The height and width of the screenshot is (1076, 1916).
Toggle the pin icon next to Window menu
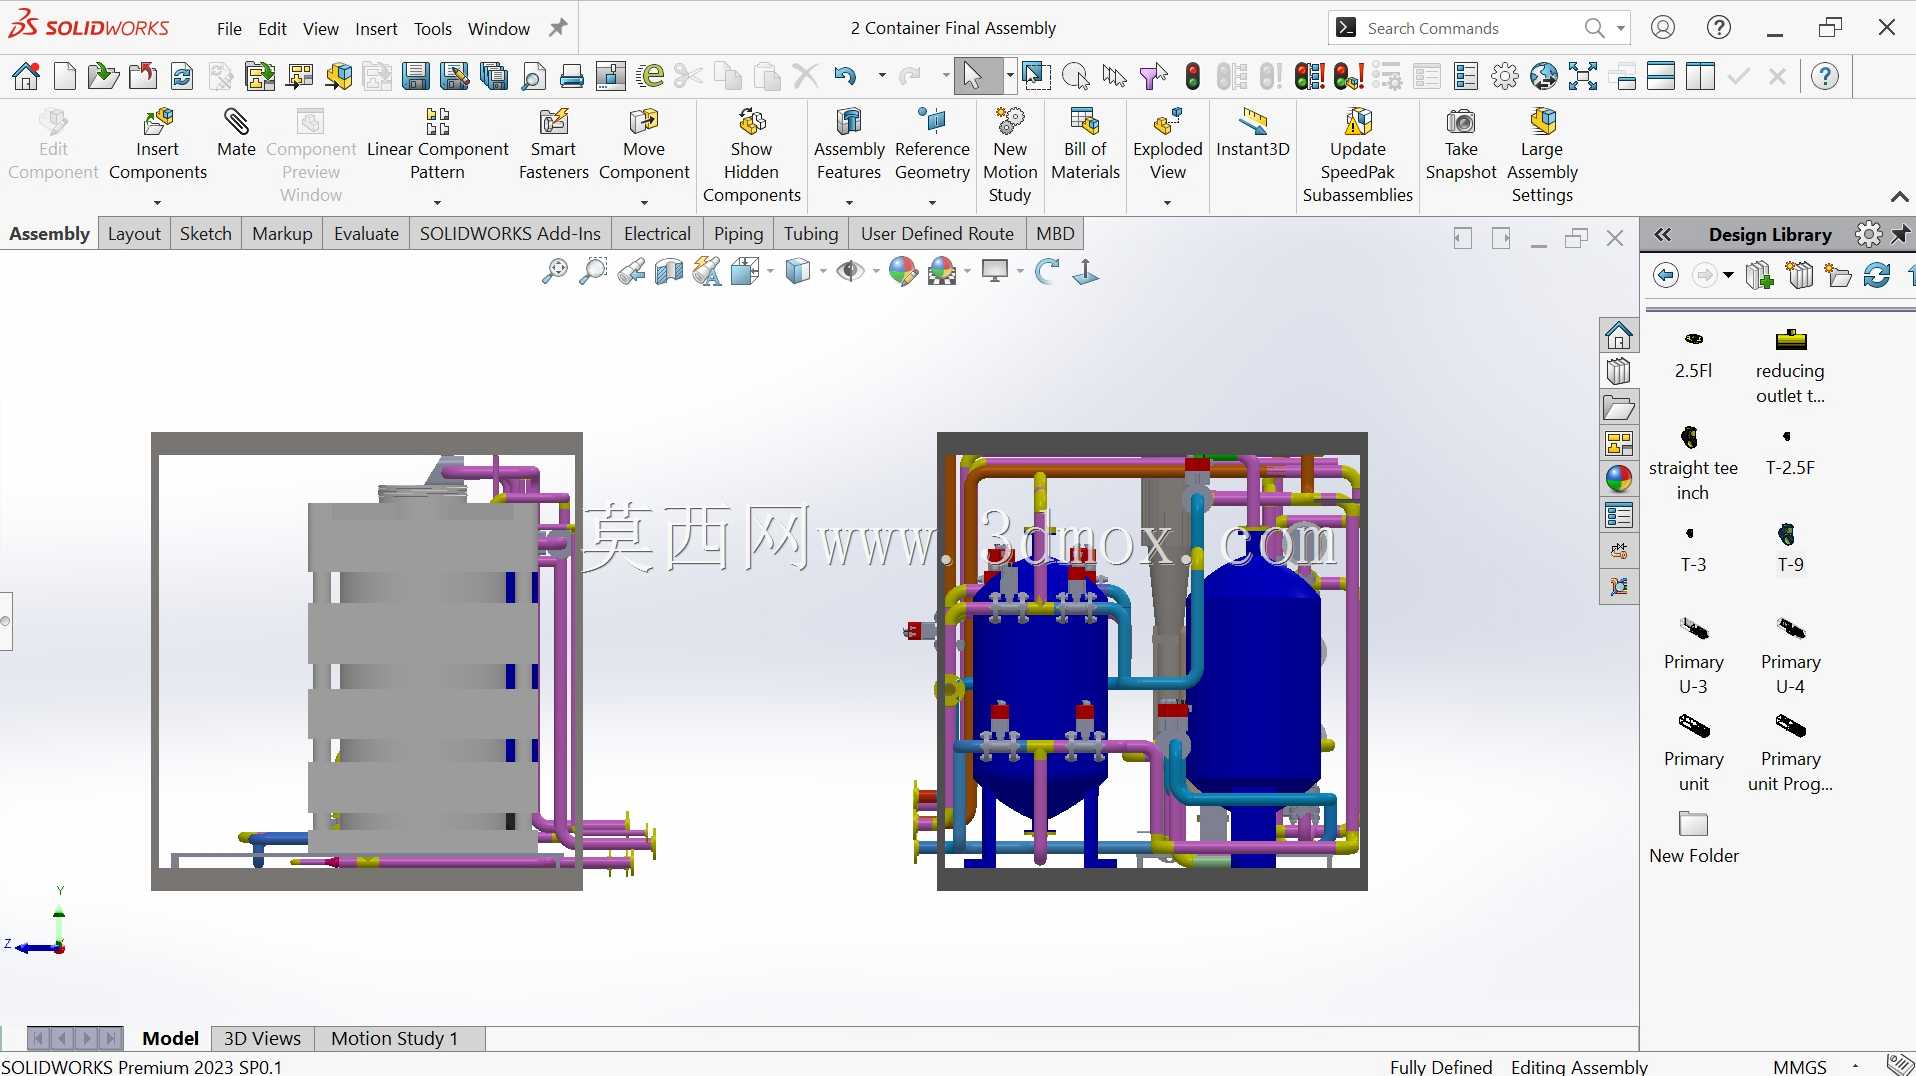(x=558, y=28)
